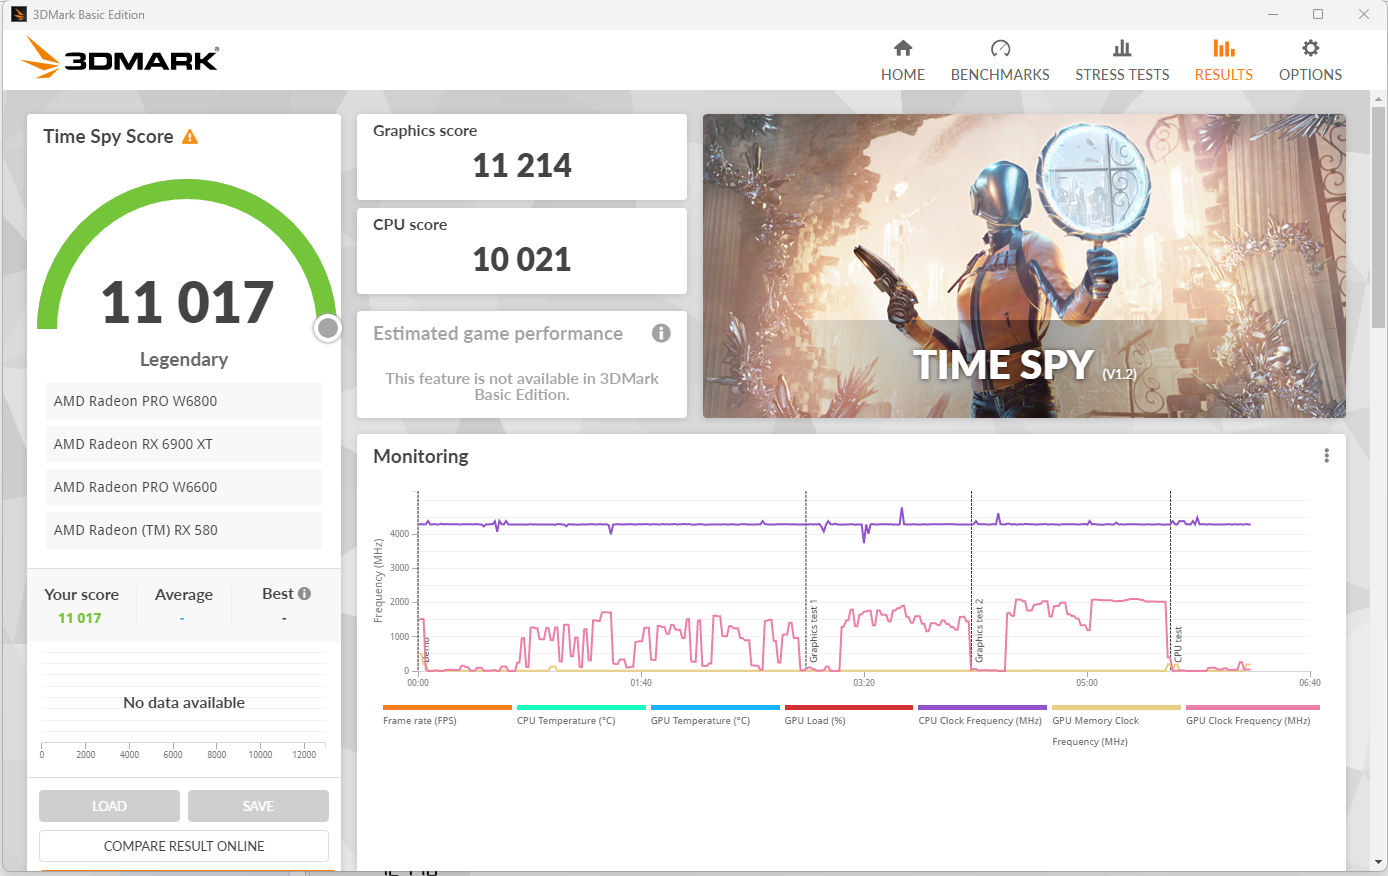Click the No data available message
The width and height of the screenshot is (1388, 876).
coord(184,703)
